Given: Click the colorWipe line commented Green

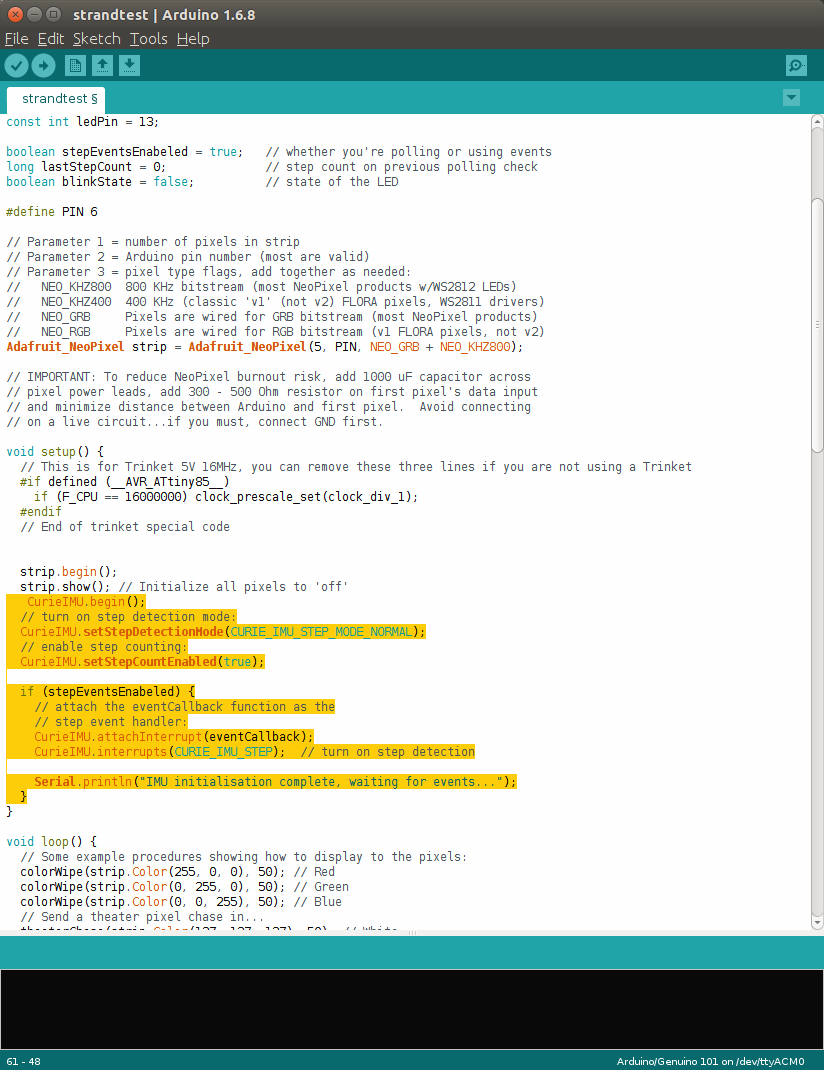Looking at the screenshot, I should (x=184, y=887).
